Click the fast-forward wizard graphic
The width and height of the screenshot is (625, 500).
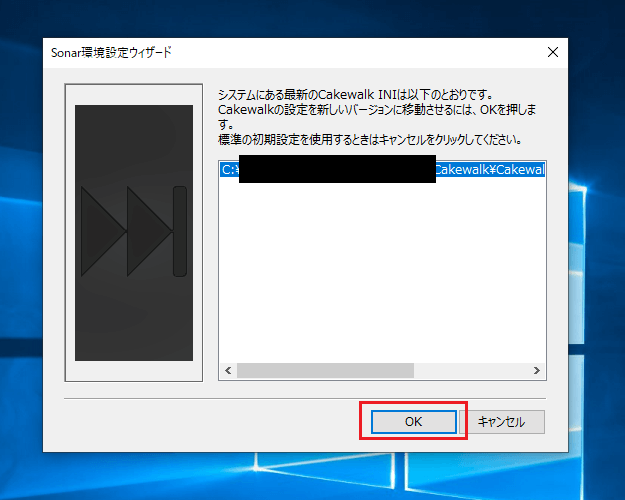pos(134,233)
